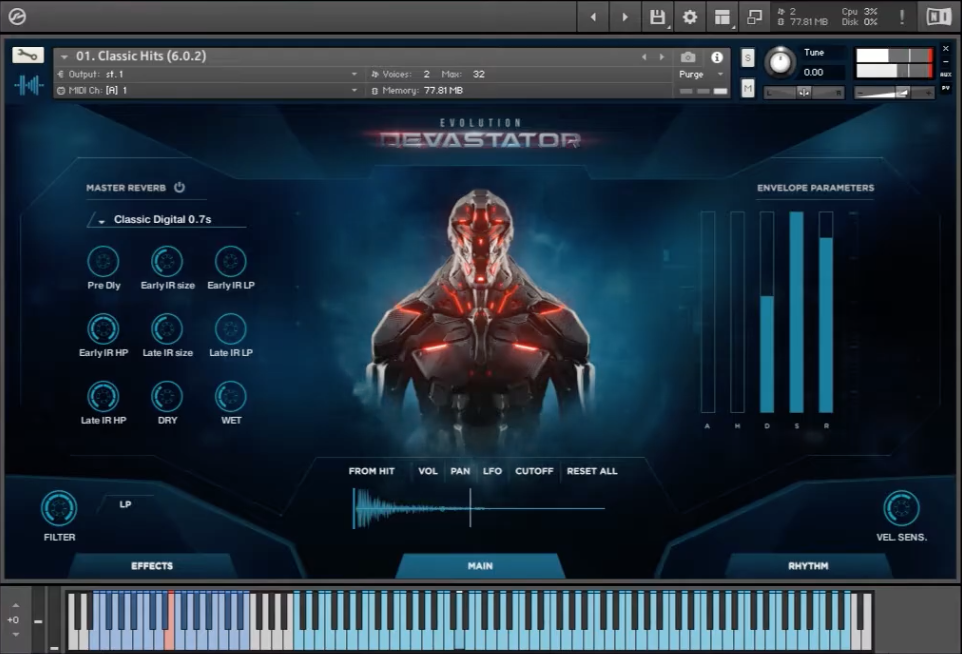The width and height of the screenshot is (962, 654).
Task: Open the Purge dropdown menu
Action: 702,74
